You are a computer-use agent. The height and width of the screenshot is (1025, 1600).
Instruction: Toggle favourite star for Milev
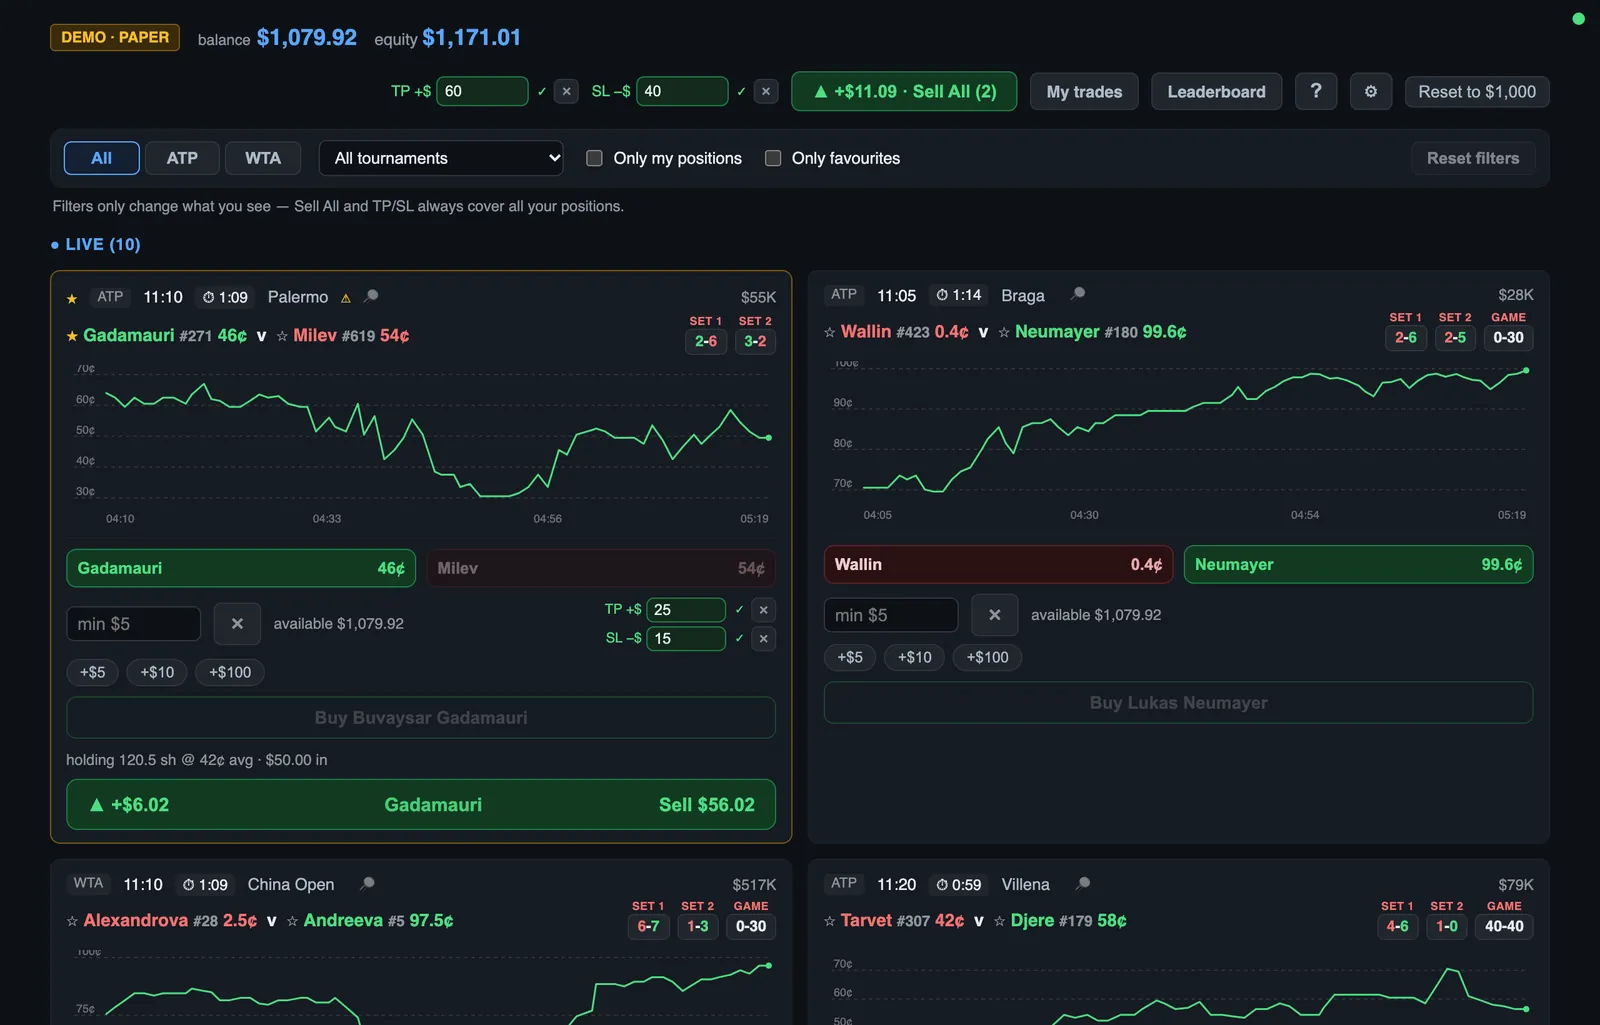[x=282, y=336]
